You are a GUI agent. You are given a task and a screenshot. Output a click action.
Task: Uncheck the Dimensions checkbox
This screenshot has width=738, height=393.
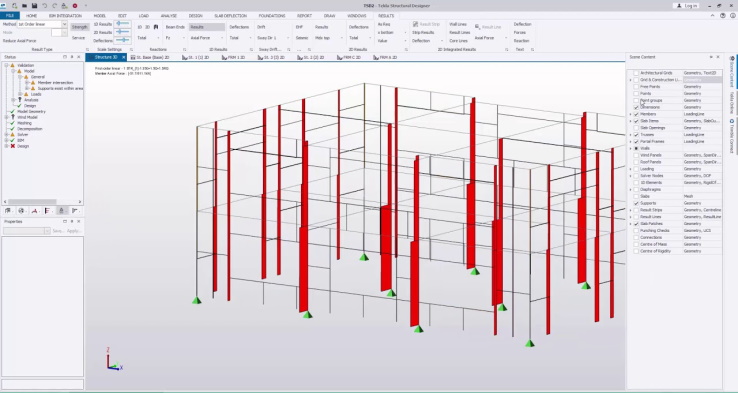coord(636,107)
